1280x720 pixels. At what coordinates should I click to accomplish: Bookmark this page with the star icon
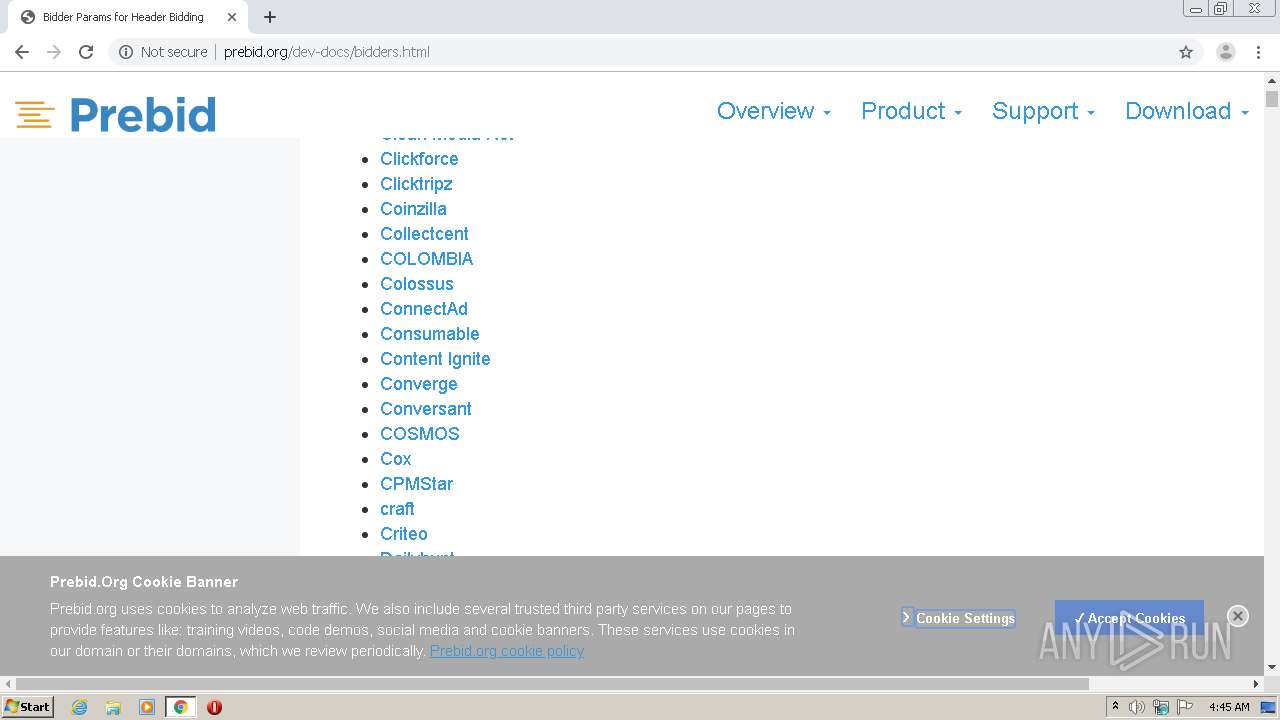[1186, 52]
